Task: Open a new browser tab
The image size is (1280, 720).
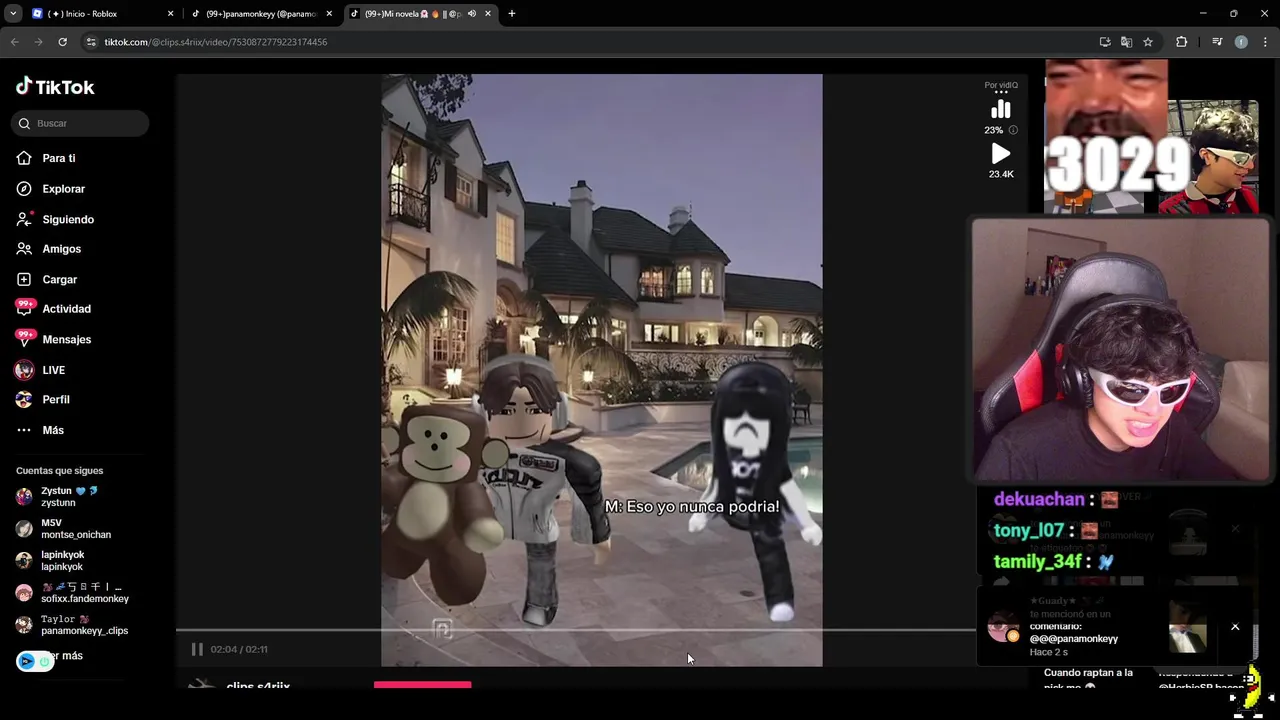Action: [512, 14]
